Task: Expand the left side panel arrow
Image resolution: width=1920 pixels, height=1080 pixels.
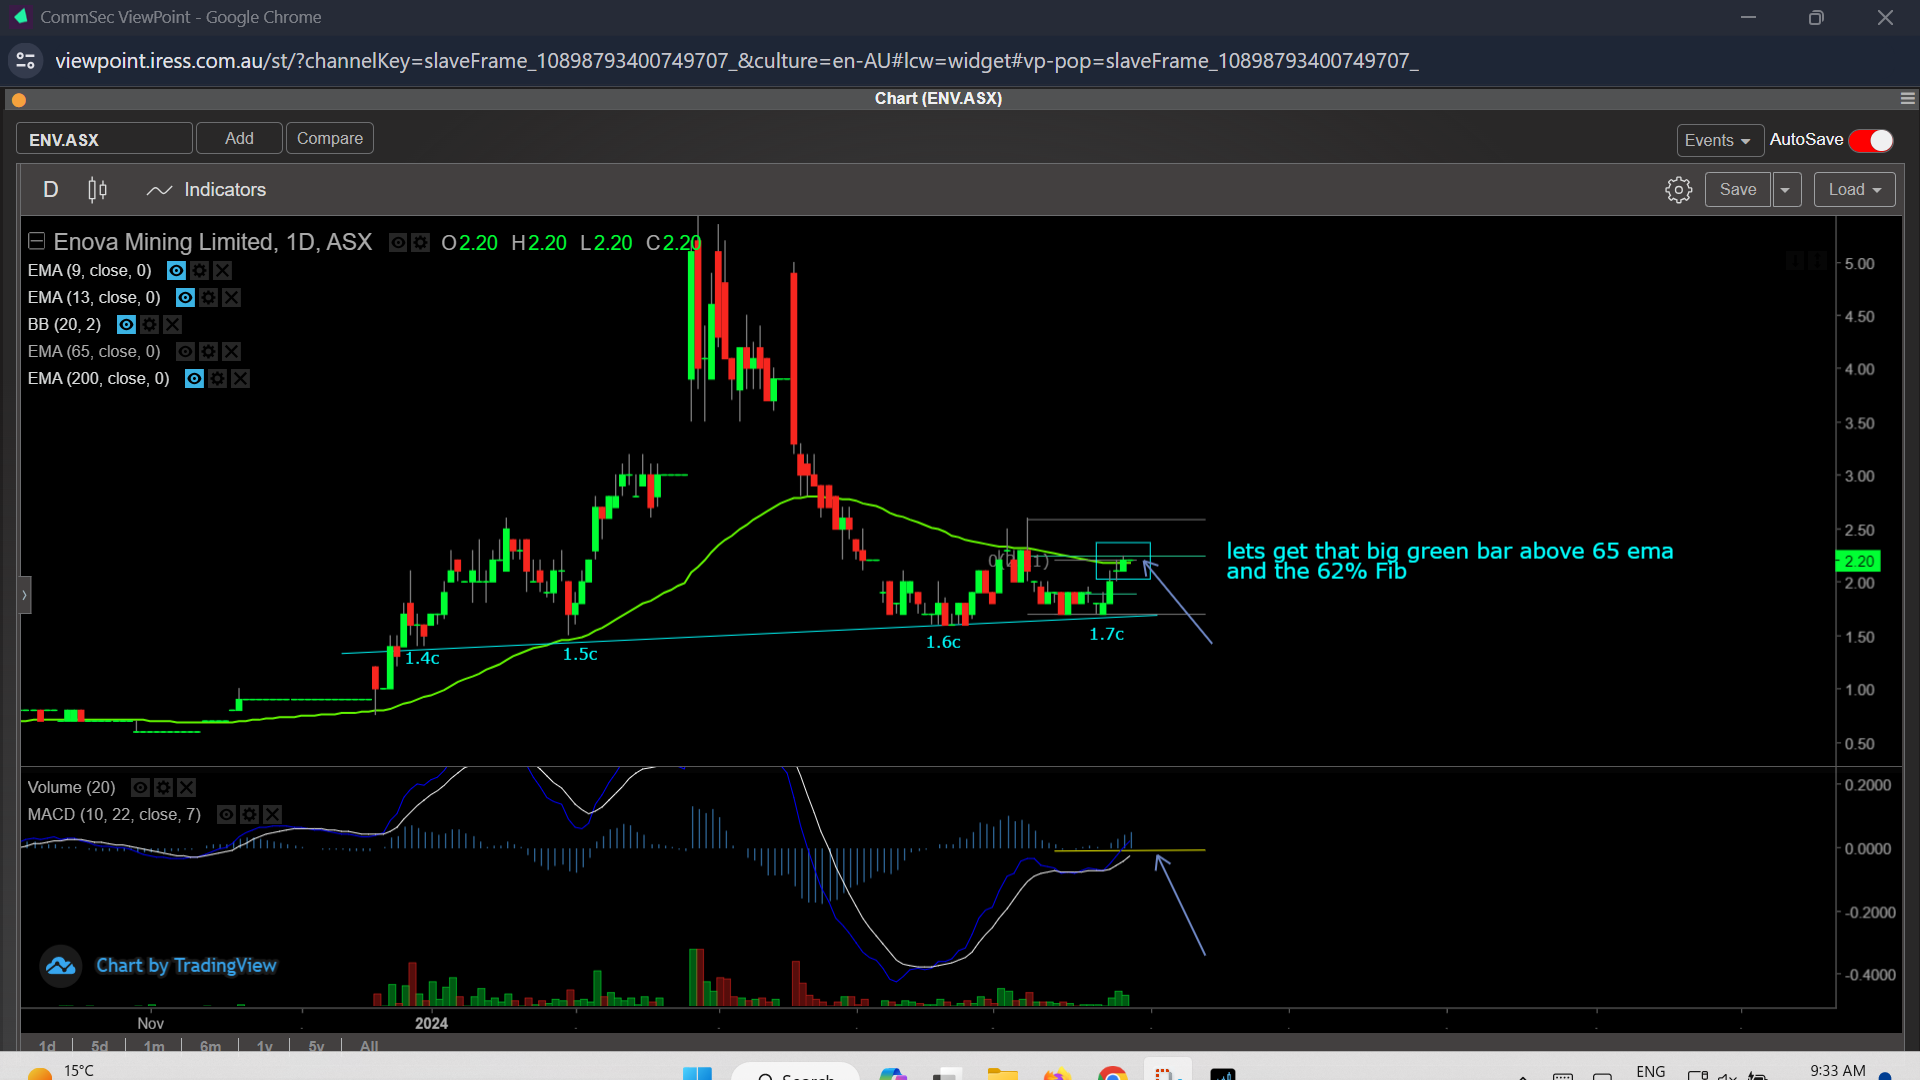Action: point(25,595)
